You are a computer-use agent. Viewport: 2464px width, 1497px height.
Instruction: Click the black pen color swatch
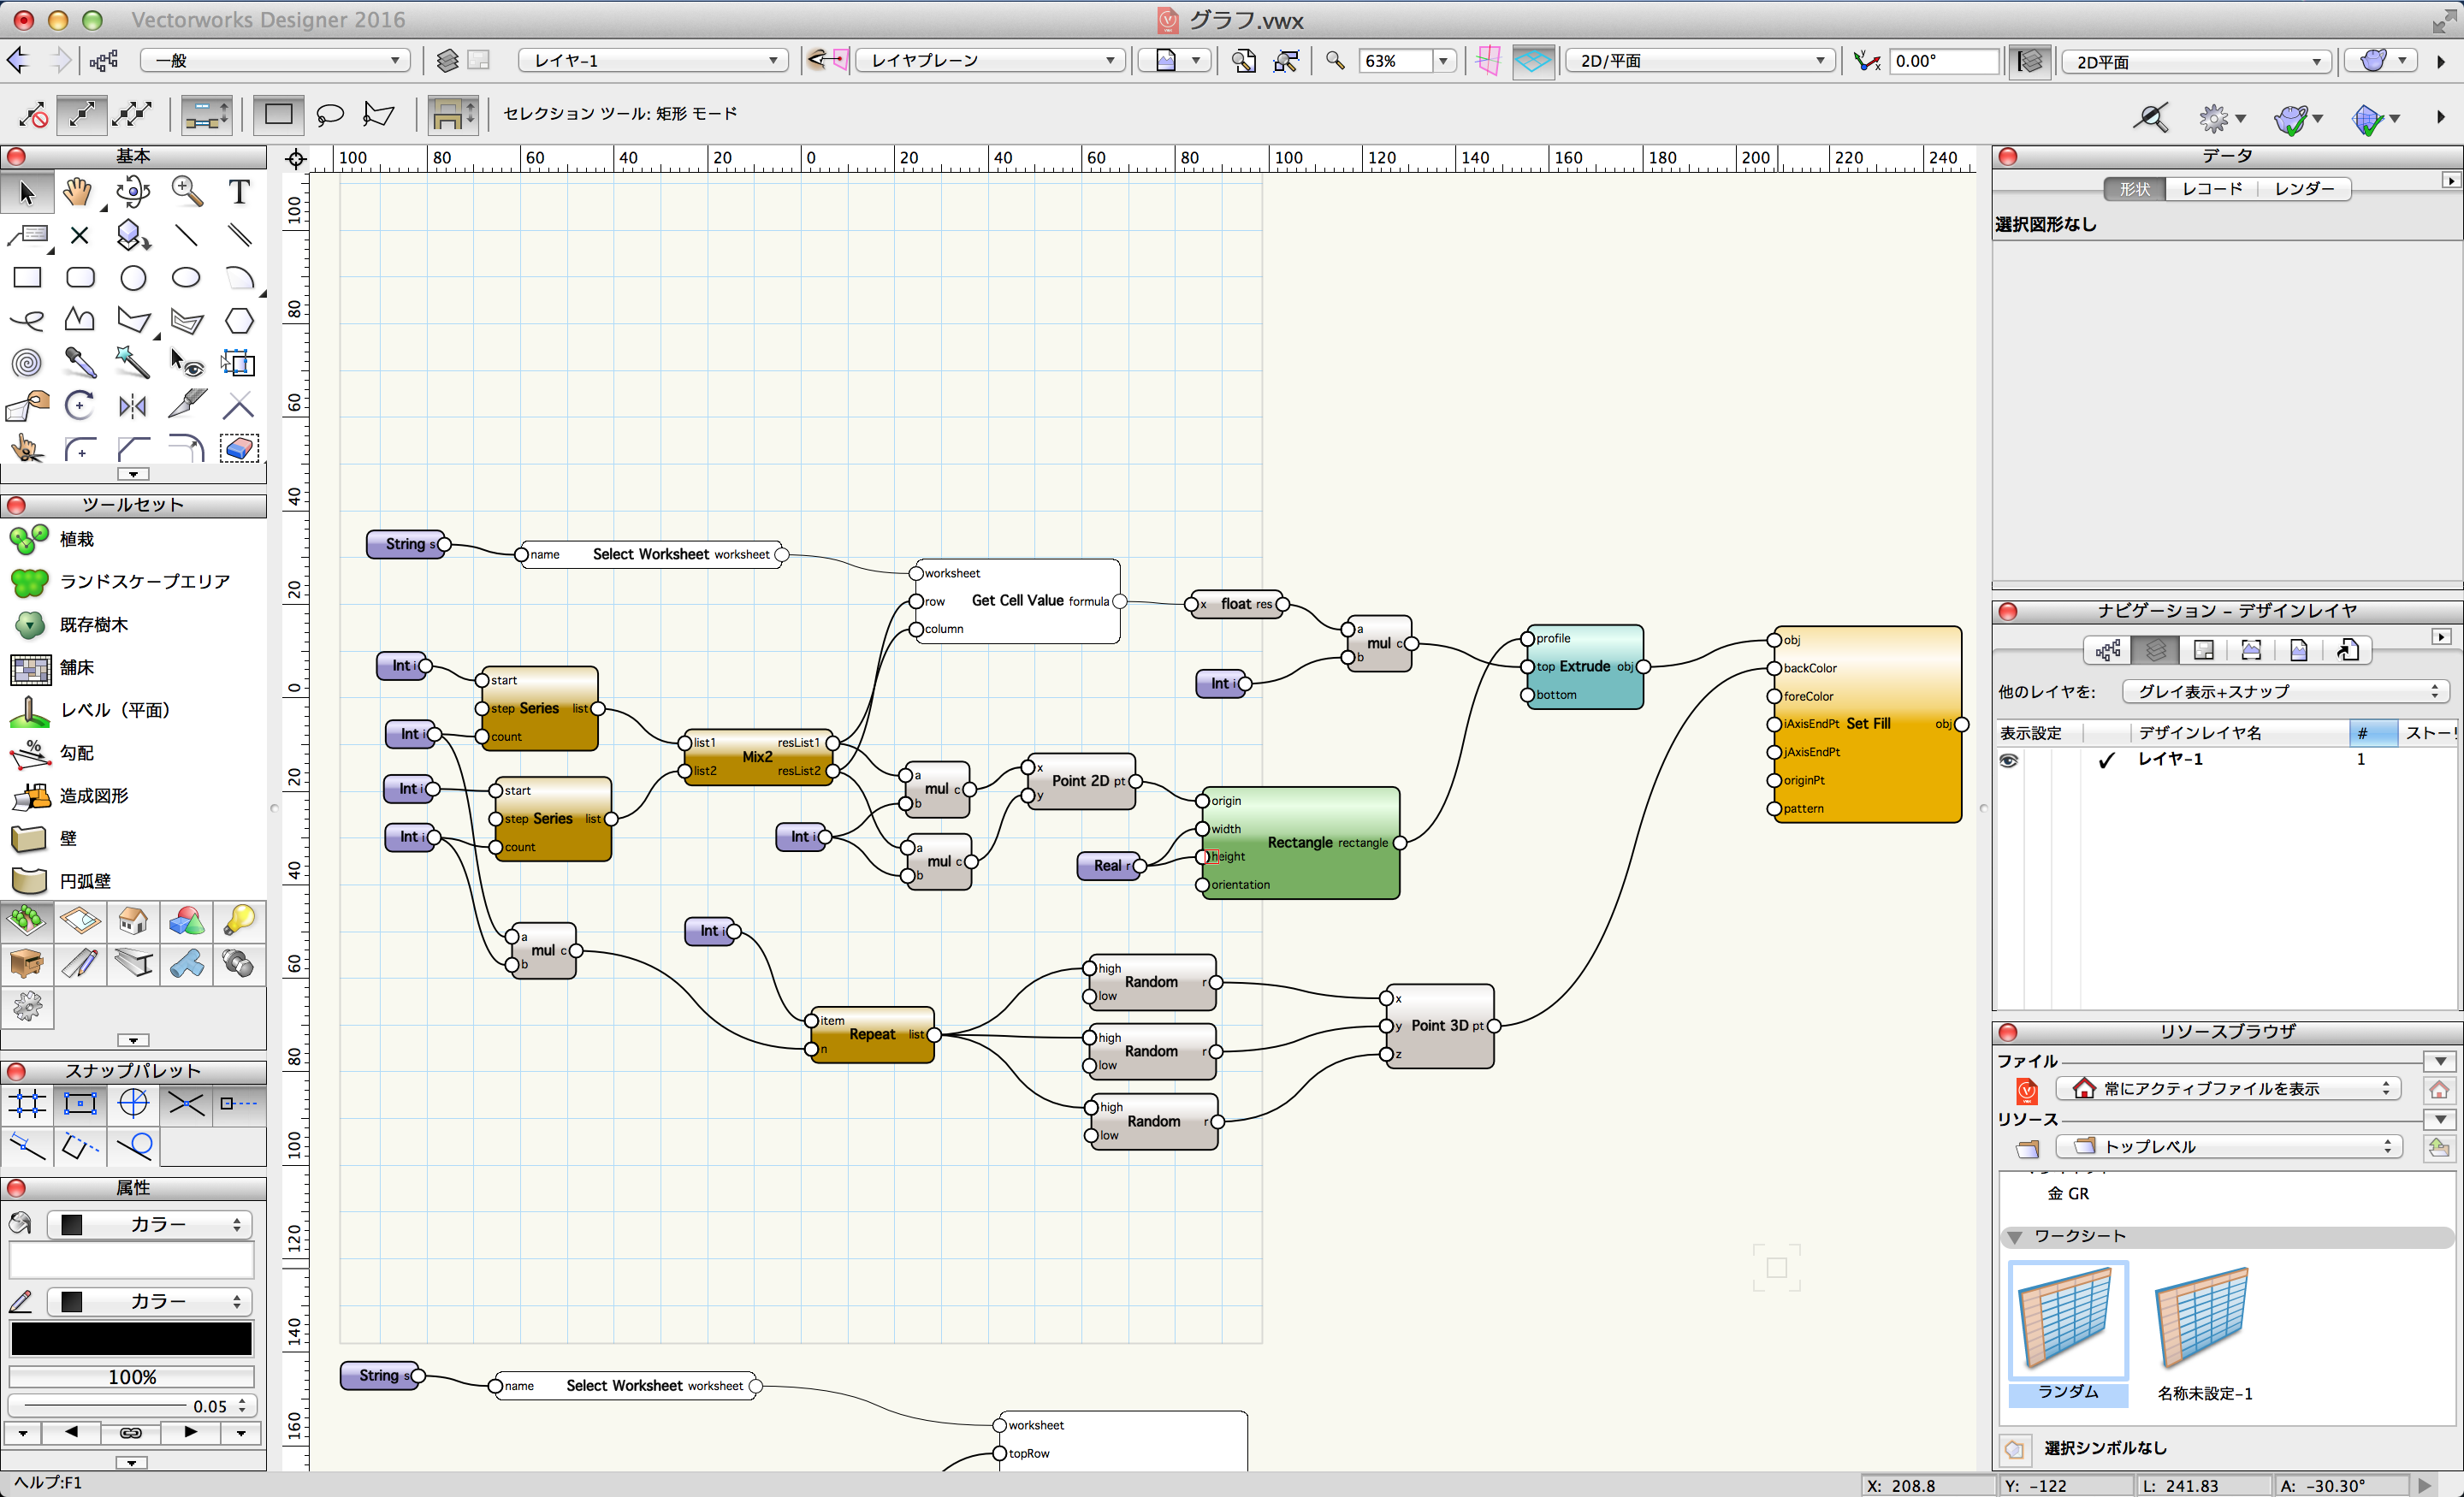click(131, 1338)
